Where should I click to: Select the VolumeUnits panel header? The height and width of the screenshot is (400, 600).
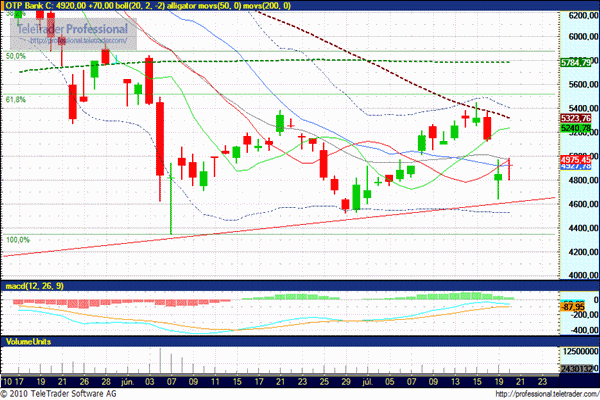pyautogui.click(x=28, y=342)
